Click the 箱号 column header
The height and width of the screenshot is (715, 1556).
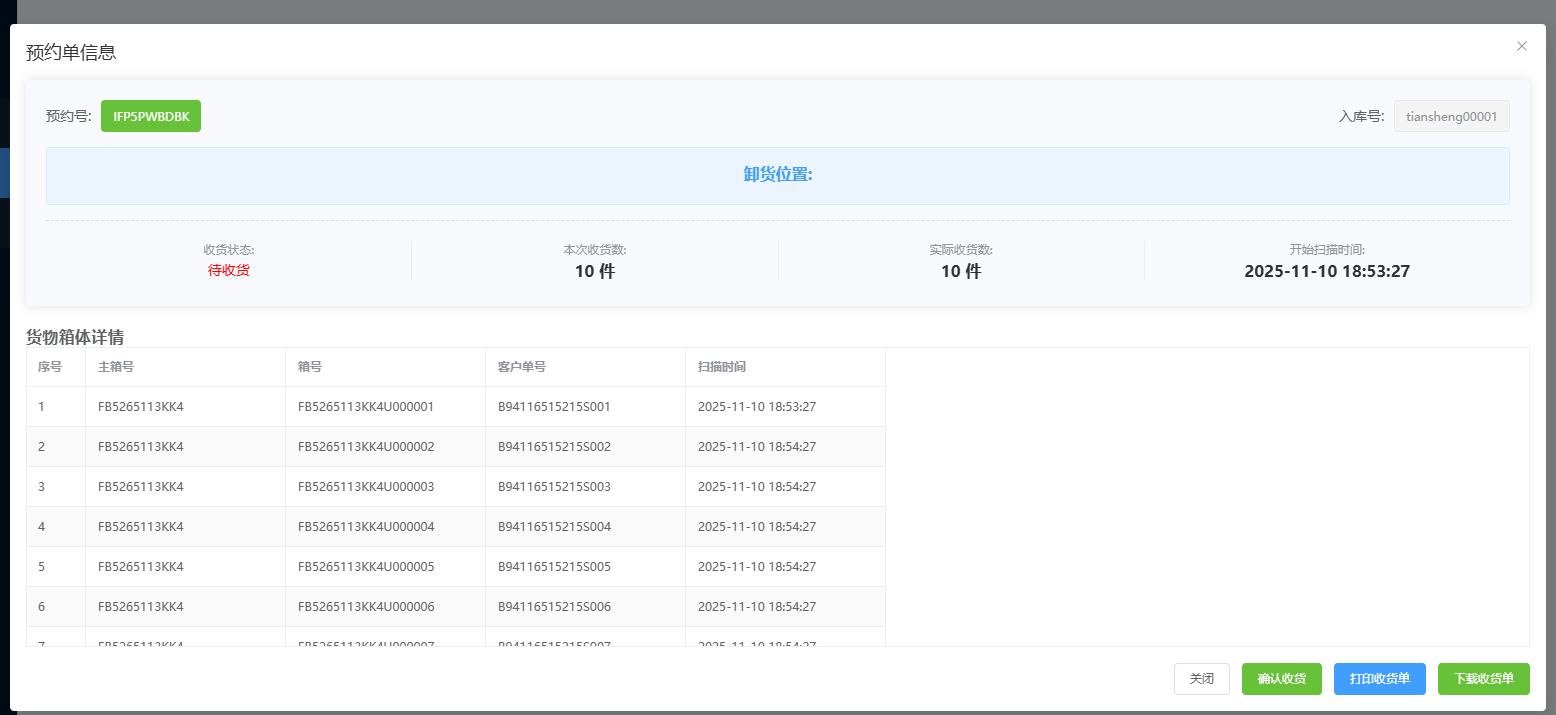[310, 367]
